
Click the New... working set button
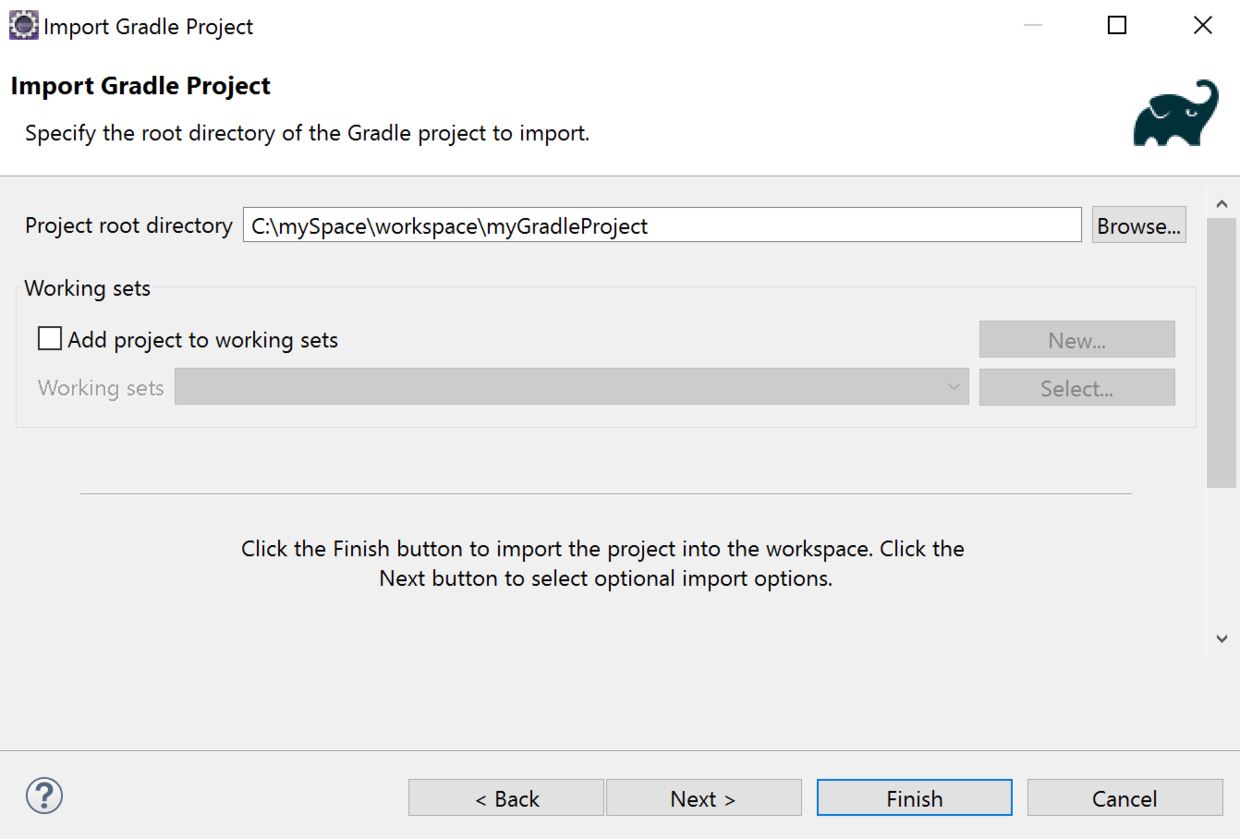[1076, 340]
